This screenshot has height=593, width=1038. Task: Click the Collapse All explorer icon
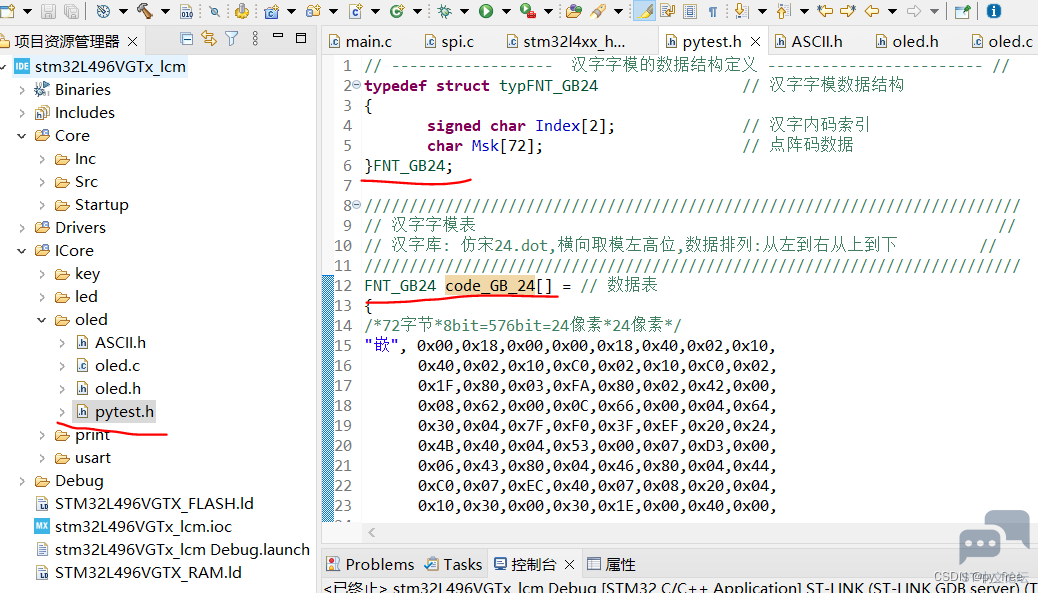tap(187, 39)
